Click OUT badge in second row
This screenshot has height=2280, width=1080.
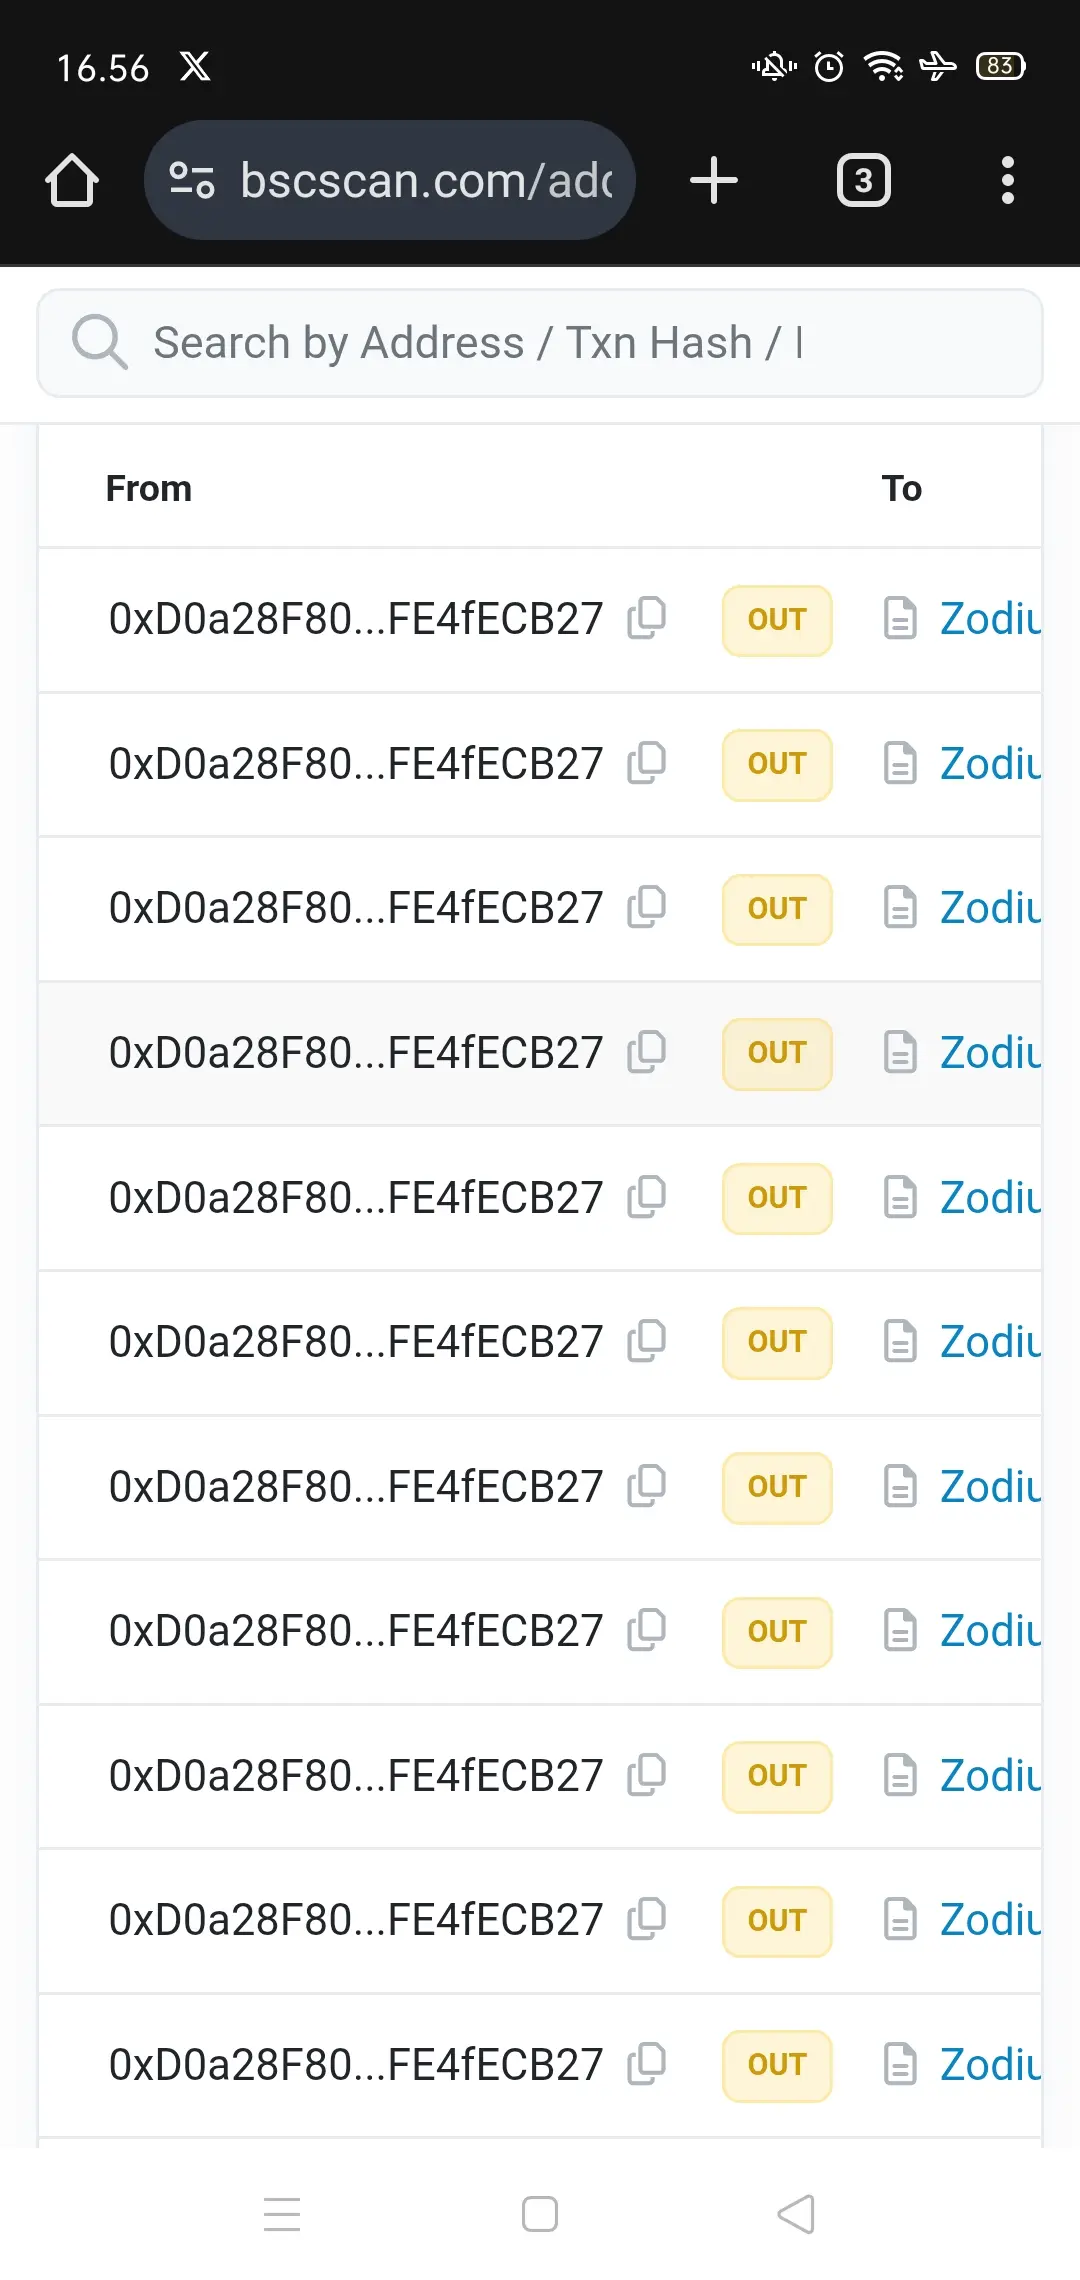777,764
